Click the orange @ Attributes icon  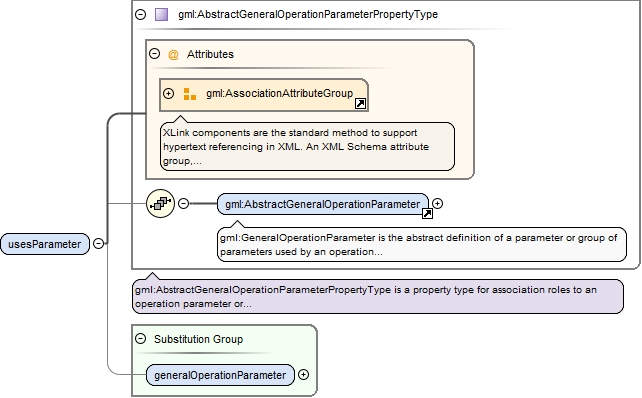[x=173, y=54]
